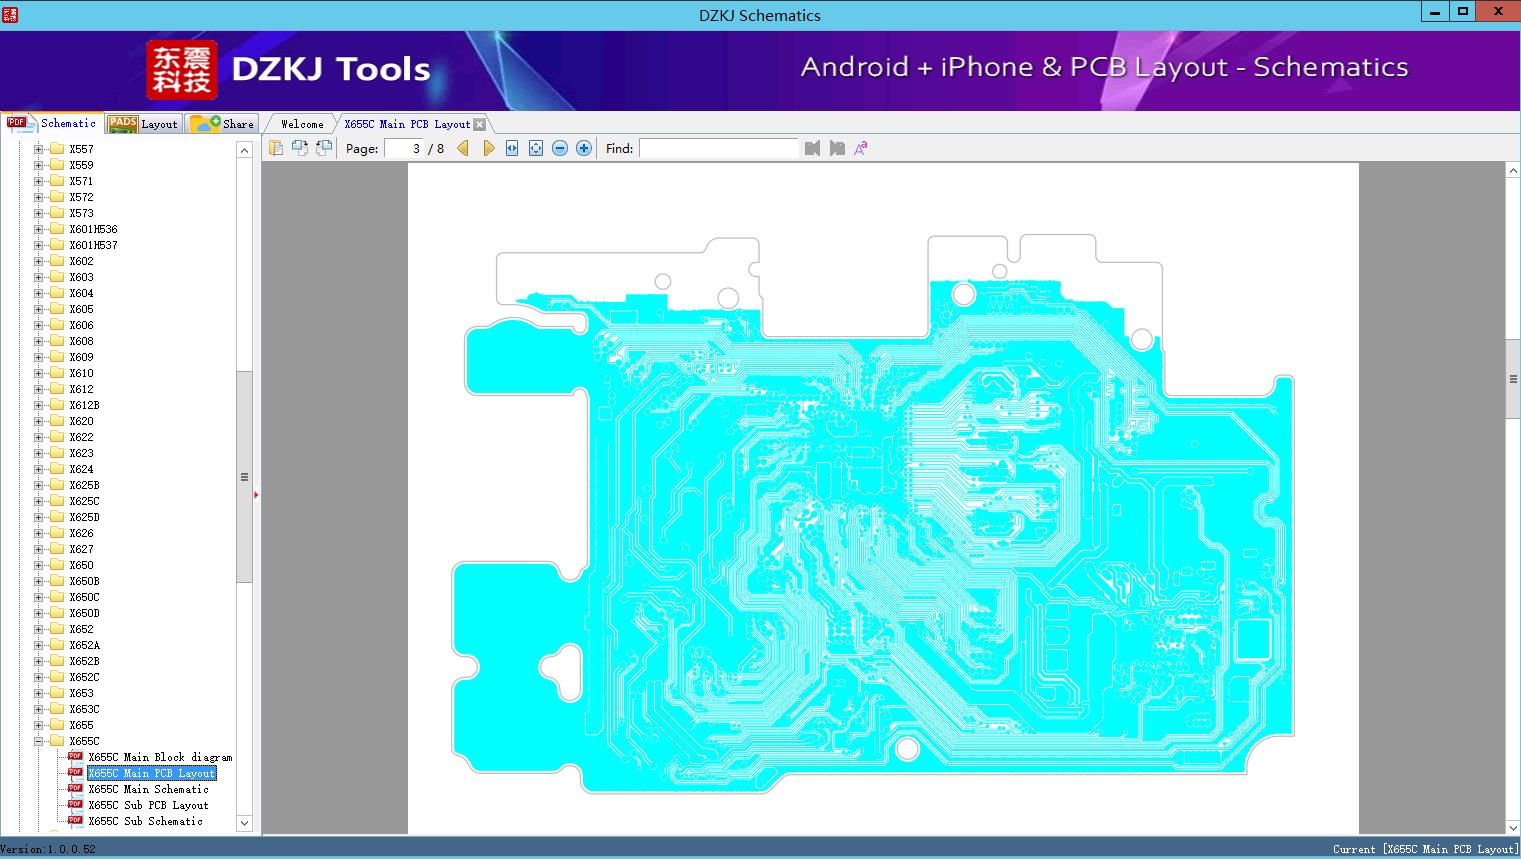
Task: Click the fit-to-width icon
Action: click(512, 148)
